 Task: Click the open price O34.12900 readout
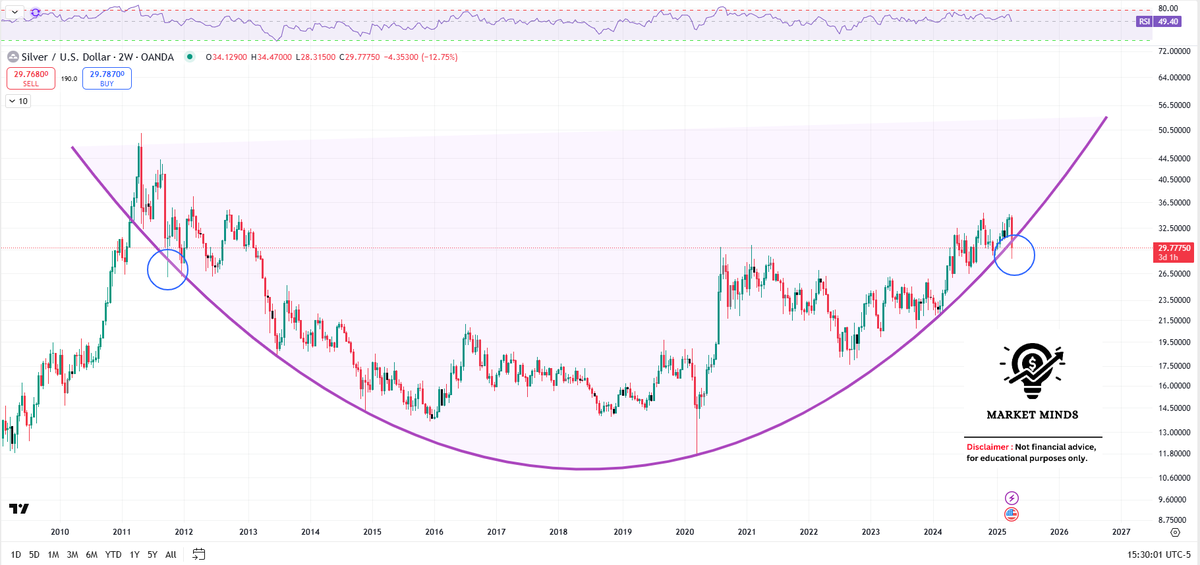click(226, 57)
